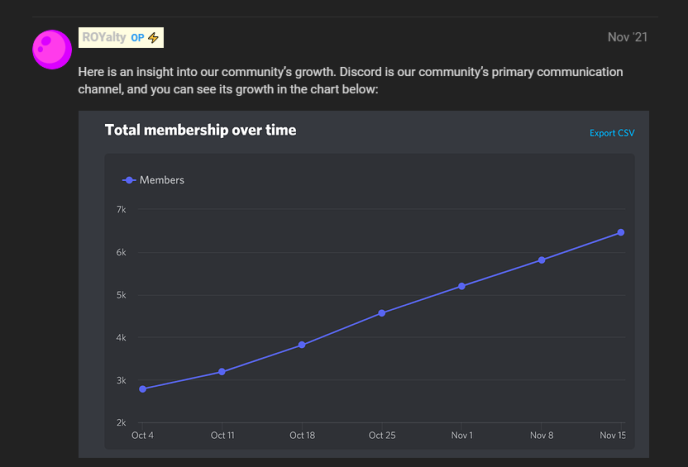Click the Nov '21 post date
The image size is (688, 467).
(627, 37)
